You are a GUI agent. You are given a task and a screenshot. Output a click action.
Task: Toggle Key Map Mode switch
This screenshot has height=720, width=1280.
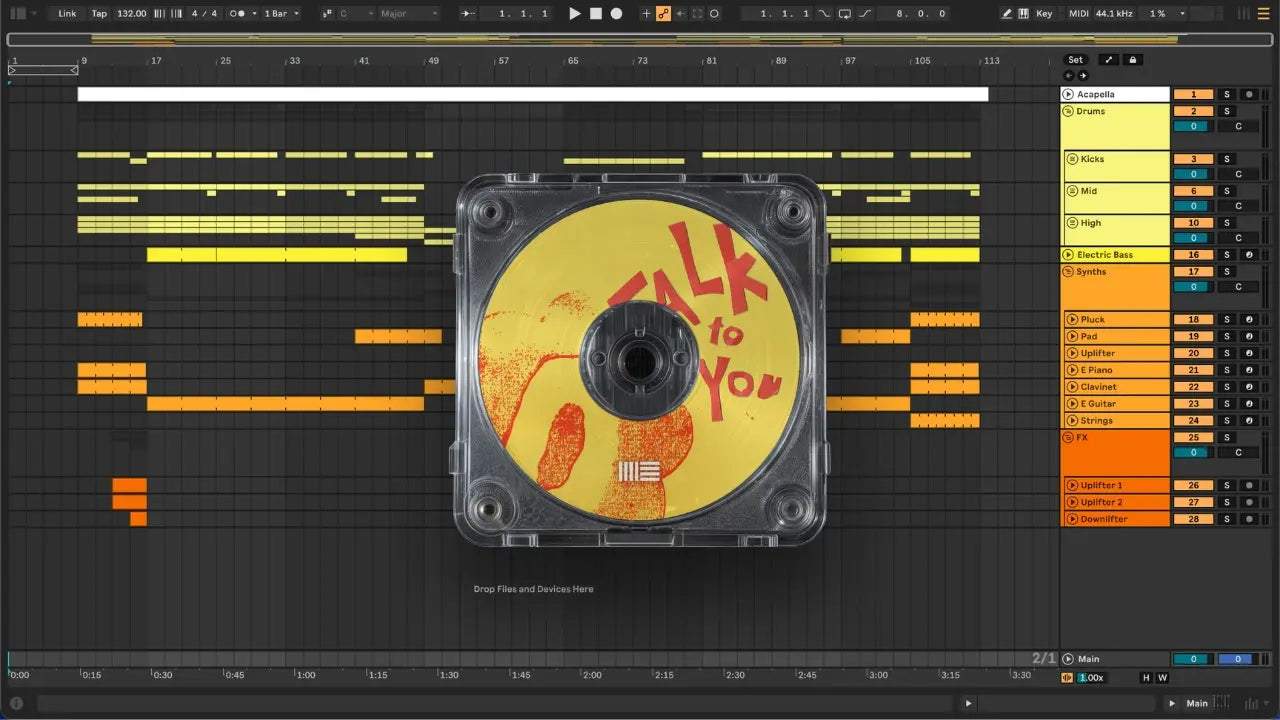[1044, 14]
